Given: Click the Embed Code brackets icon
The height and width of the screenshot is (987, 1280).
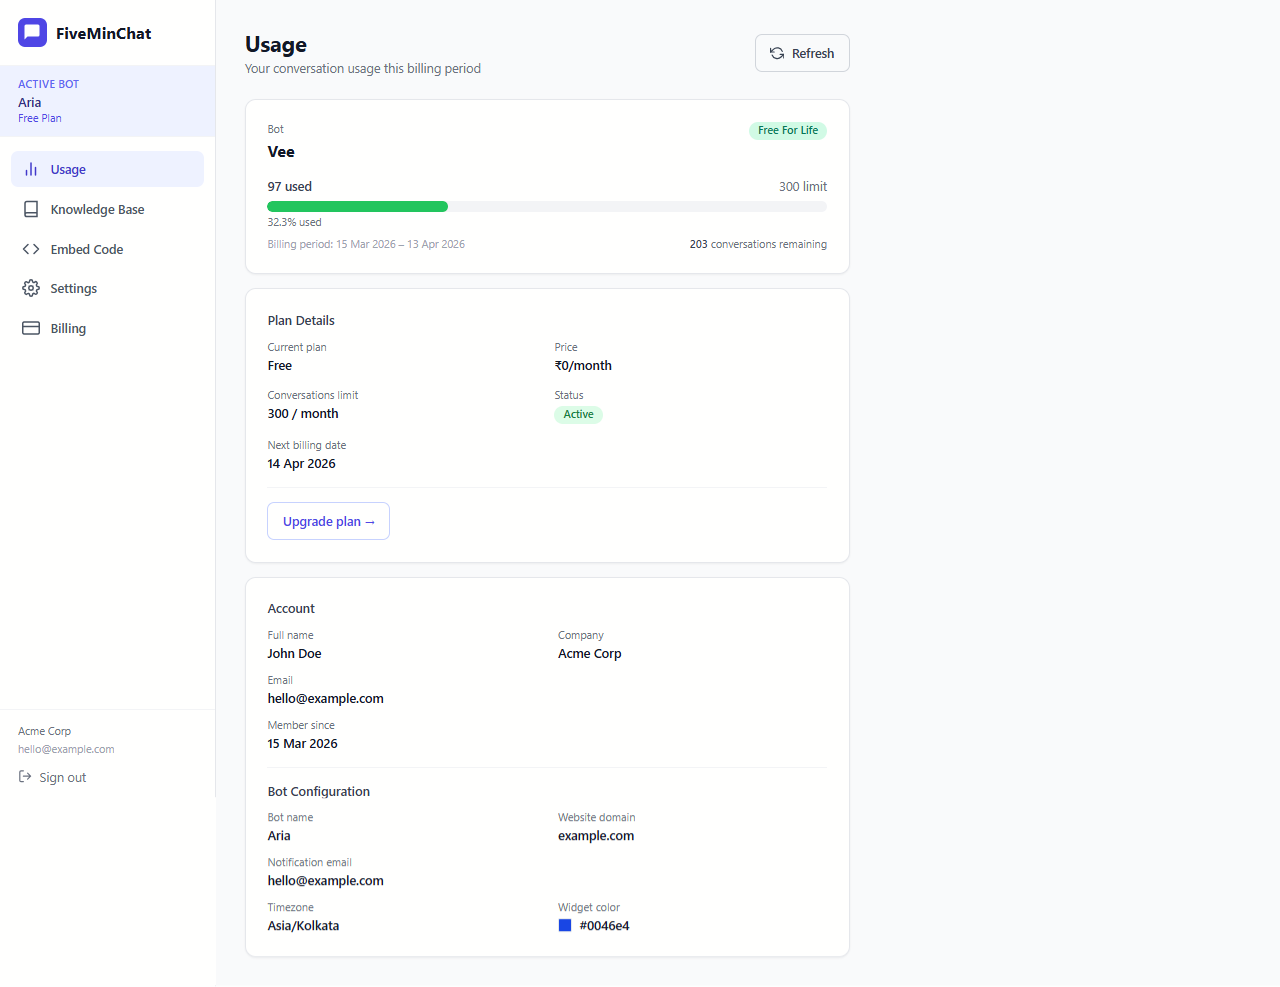Looking at the screenshot, I should pos(31,249).
